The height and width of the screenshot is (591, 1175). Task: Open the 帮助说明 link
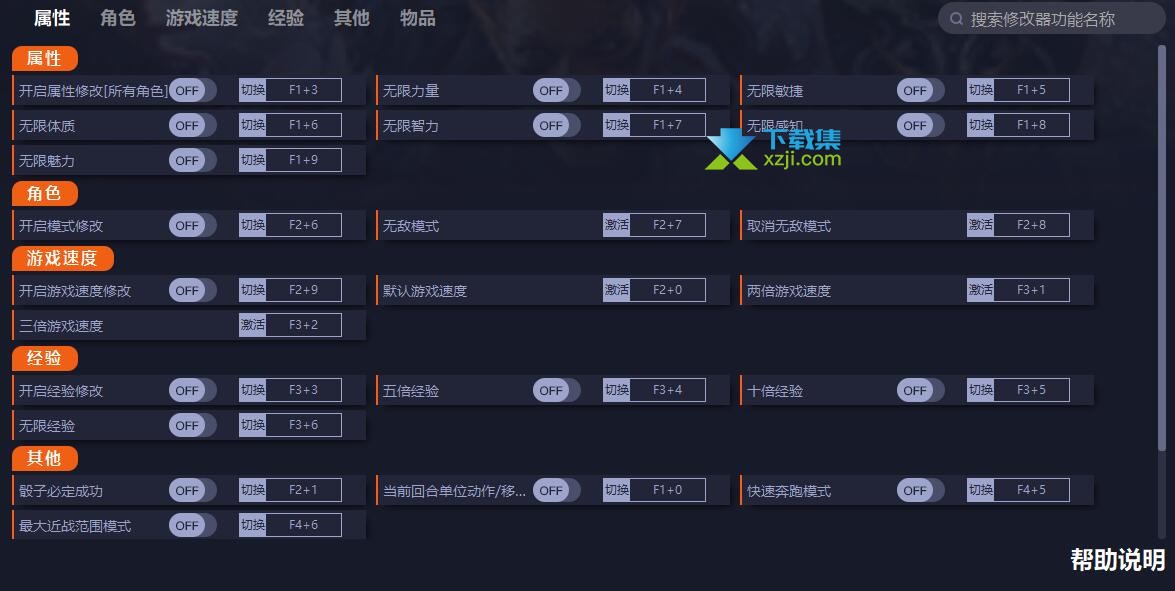[1117, 560]
